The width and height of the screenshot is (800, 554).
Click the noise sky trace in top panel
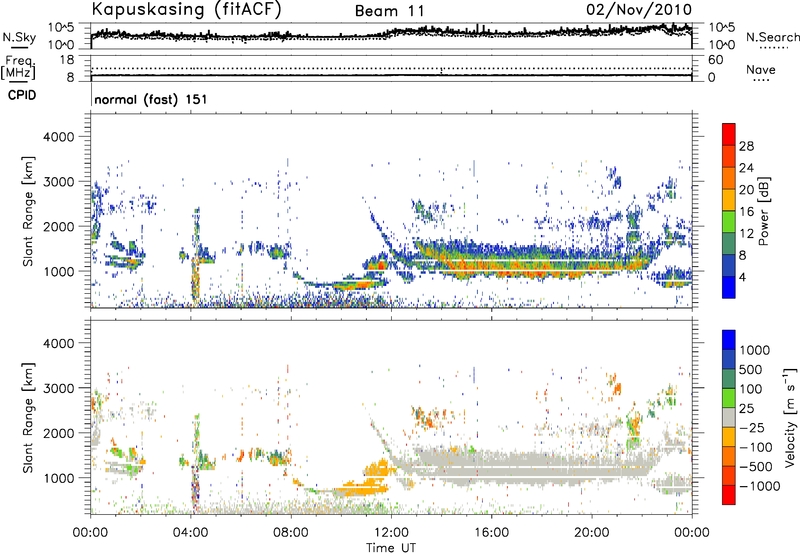tap(391, 33)
